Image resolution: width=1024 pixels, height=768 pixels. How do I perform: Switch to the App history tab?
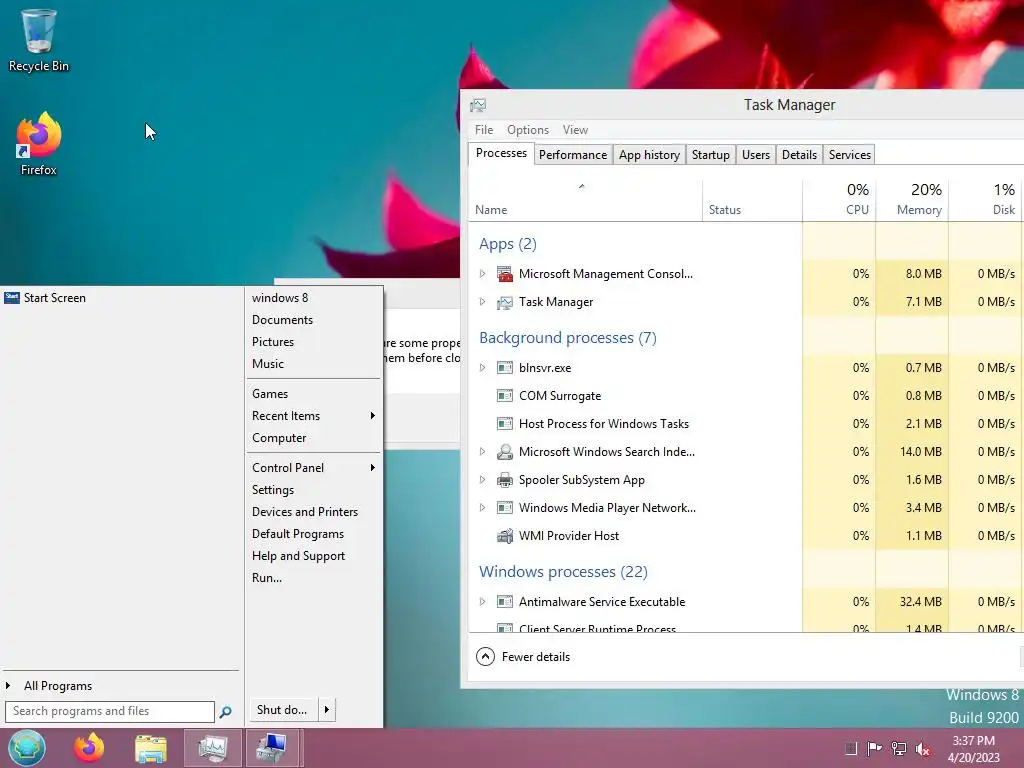coord(649,155)
